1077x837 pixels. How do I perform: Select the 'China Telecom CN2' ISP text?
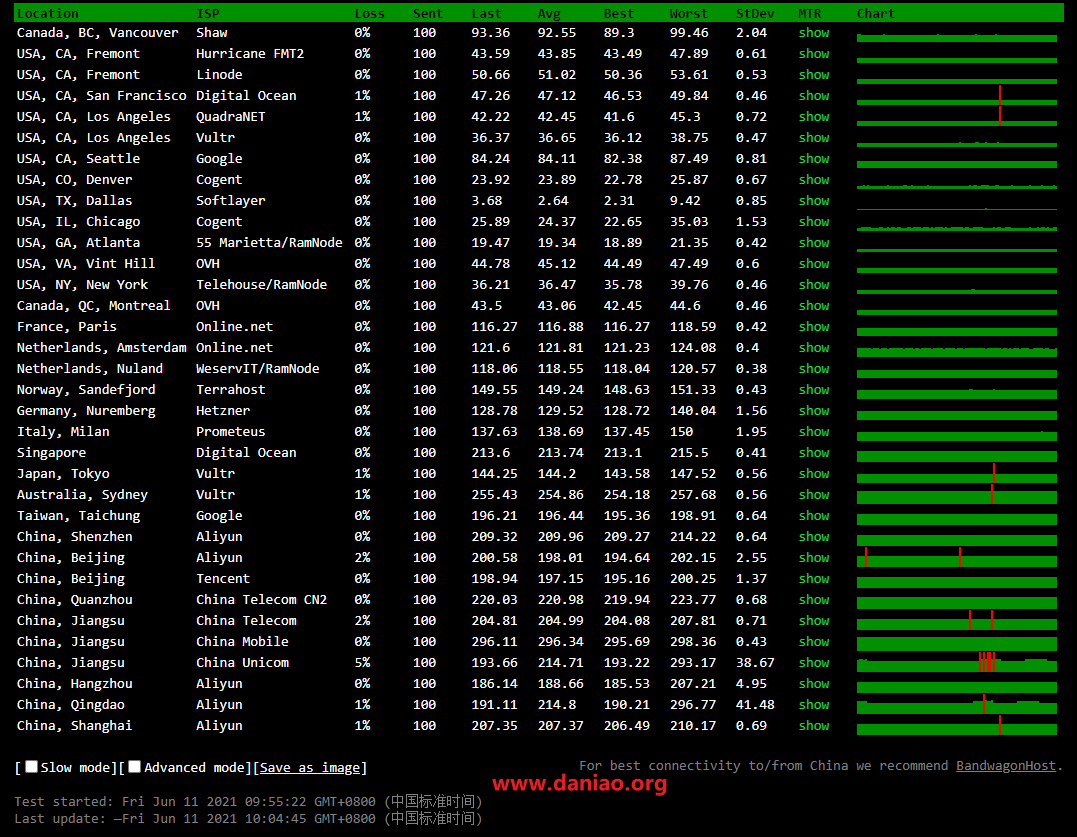click(262, 599)
